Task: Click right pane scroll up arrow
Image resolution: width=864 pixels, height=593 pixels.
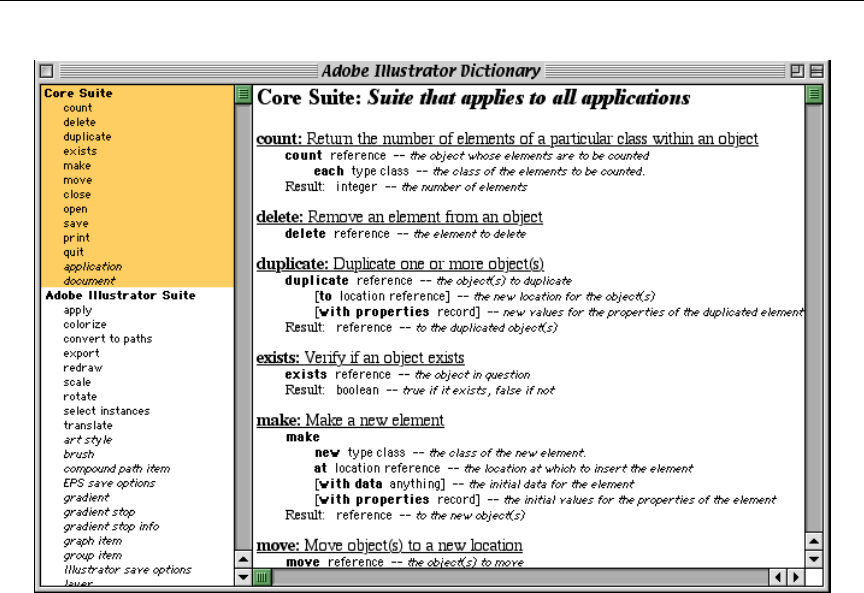Action: 814,541
